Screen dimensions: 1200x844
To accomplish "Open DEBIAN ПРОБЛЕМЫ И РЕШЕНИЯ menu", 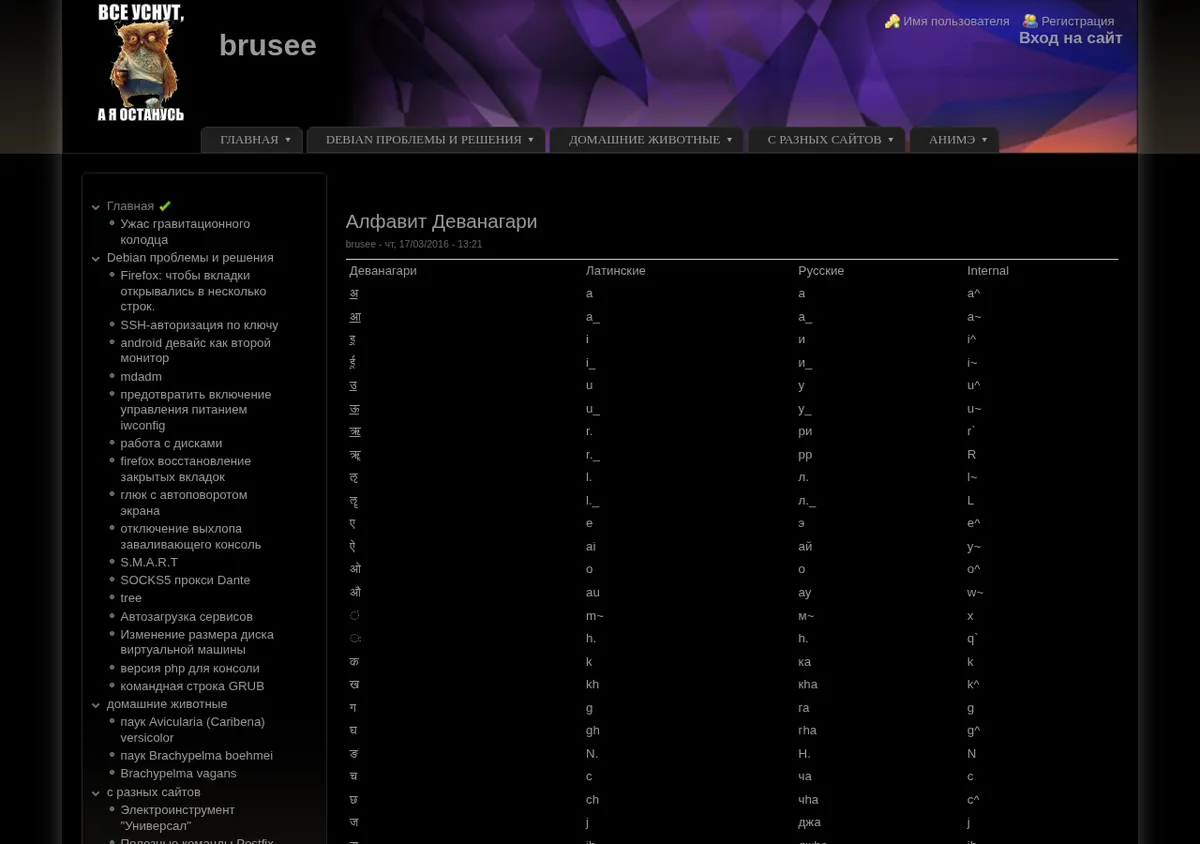I will pyautogui.click(x=426, y=140).
